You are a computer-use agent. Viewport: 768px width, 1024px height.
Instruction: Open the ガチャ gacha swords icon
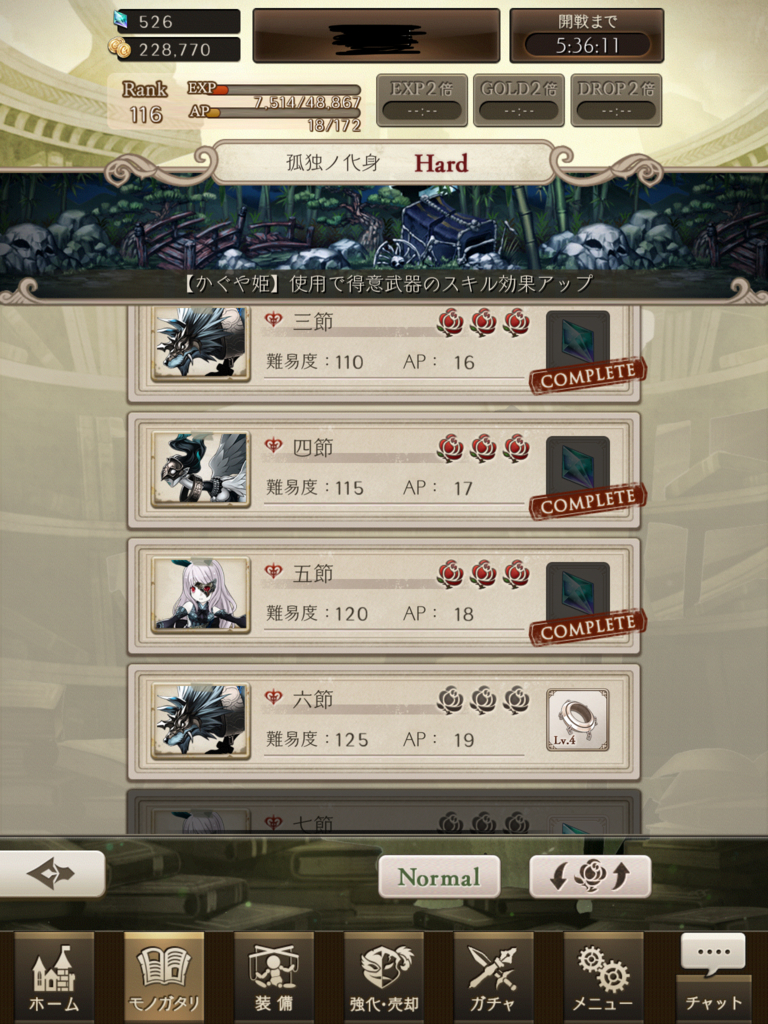(x=493, y=977)
